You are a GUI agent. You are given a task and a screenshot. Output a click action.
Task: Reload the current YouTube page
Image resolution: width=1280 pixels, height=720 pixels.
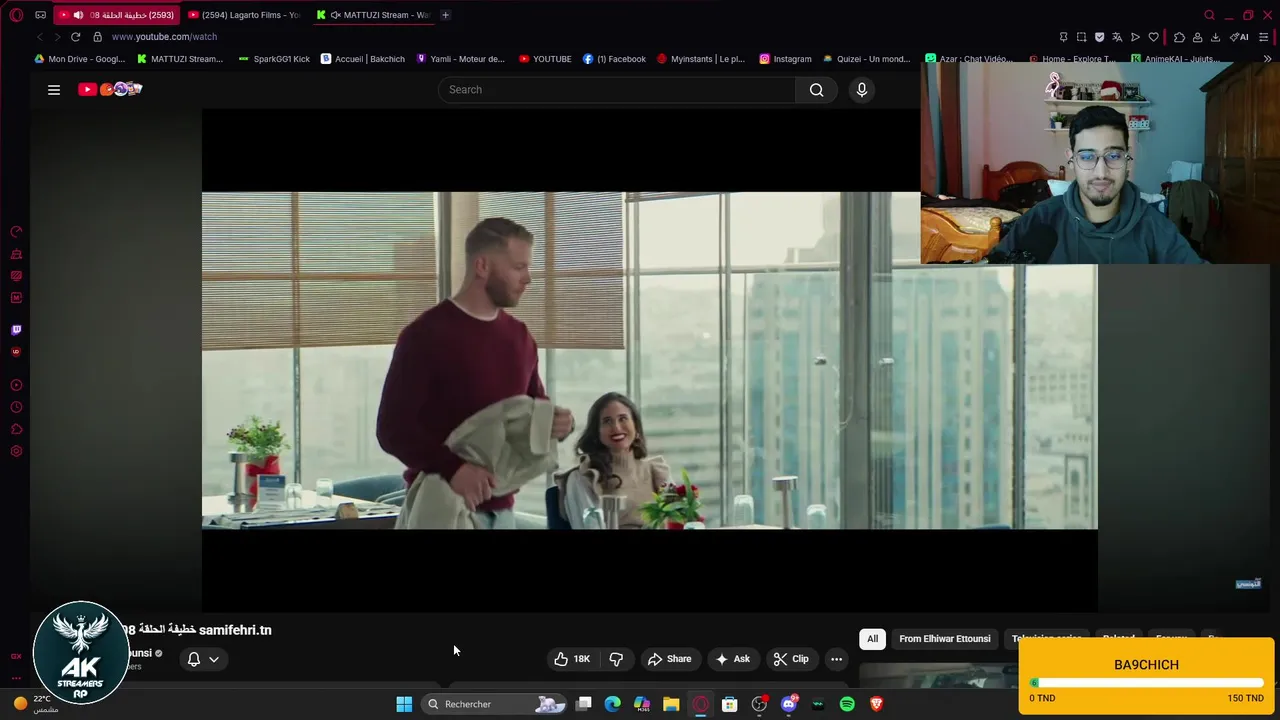point(75,37)
